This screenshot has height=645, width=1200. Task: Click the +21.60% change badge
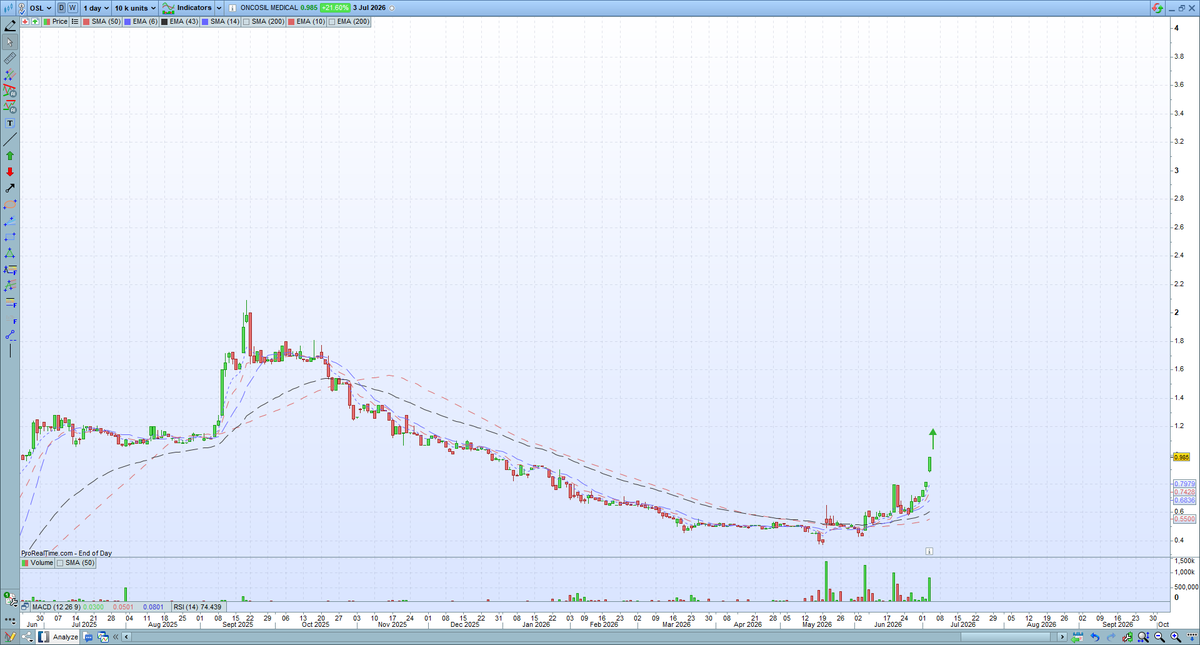[335, 7]
